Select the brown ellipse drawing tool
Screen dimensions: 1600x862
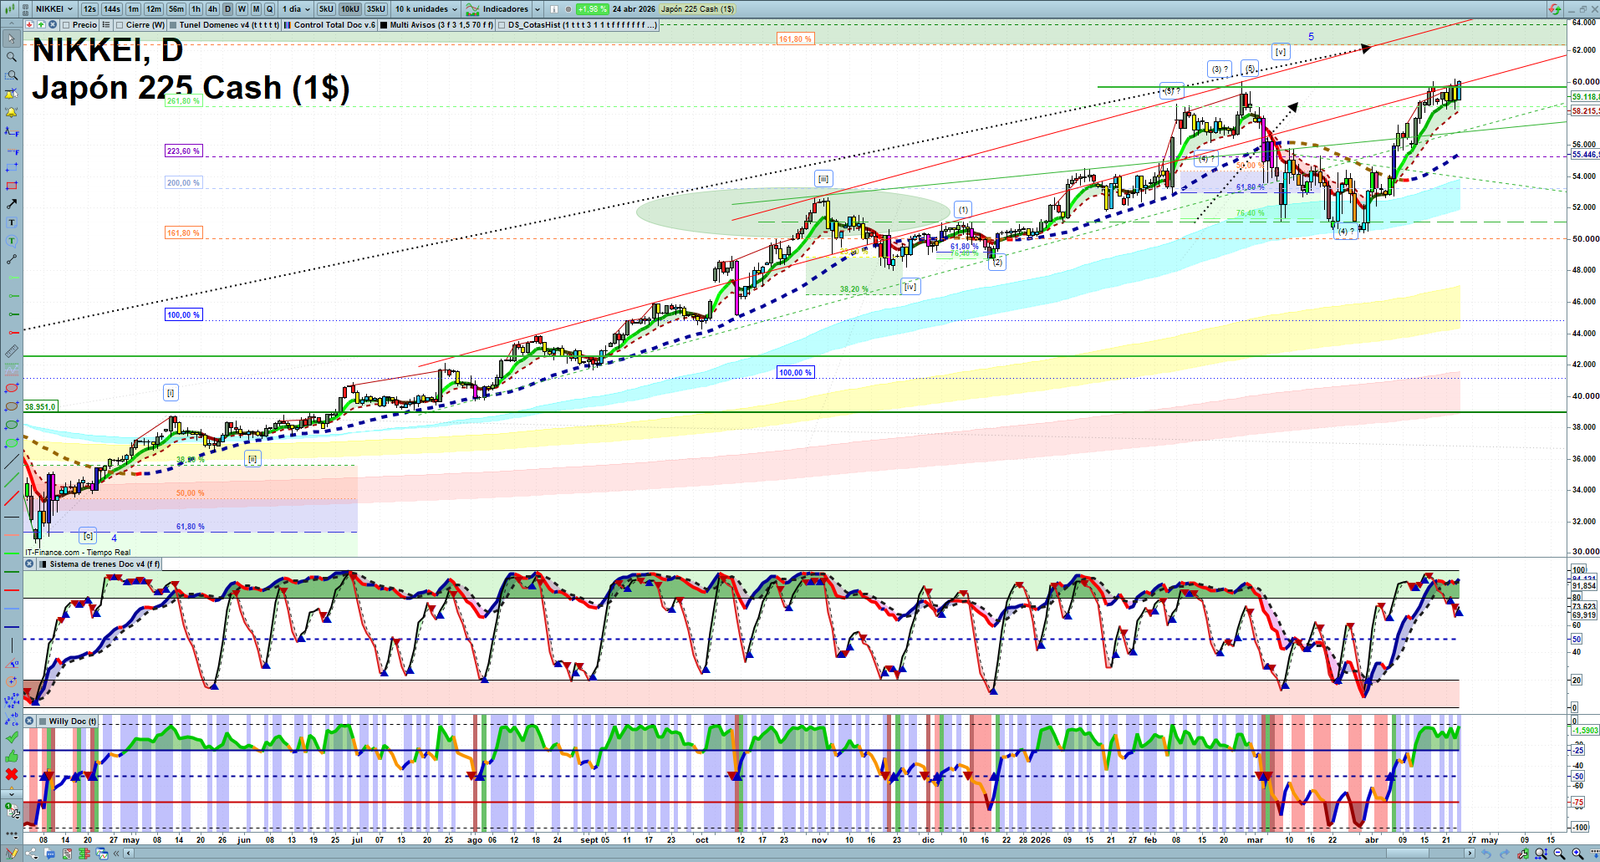coord(11,406)
